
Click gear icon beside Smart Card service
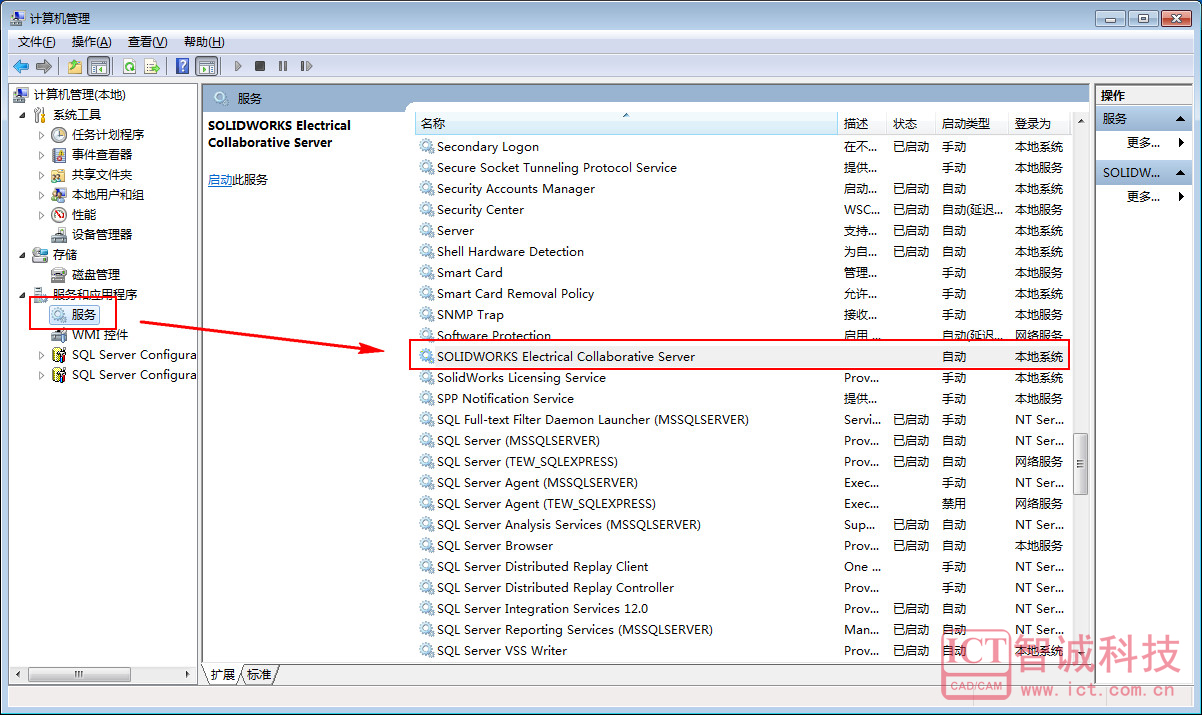coord(427,272)
